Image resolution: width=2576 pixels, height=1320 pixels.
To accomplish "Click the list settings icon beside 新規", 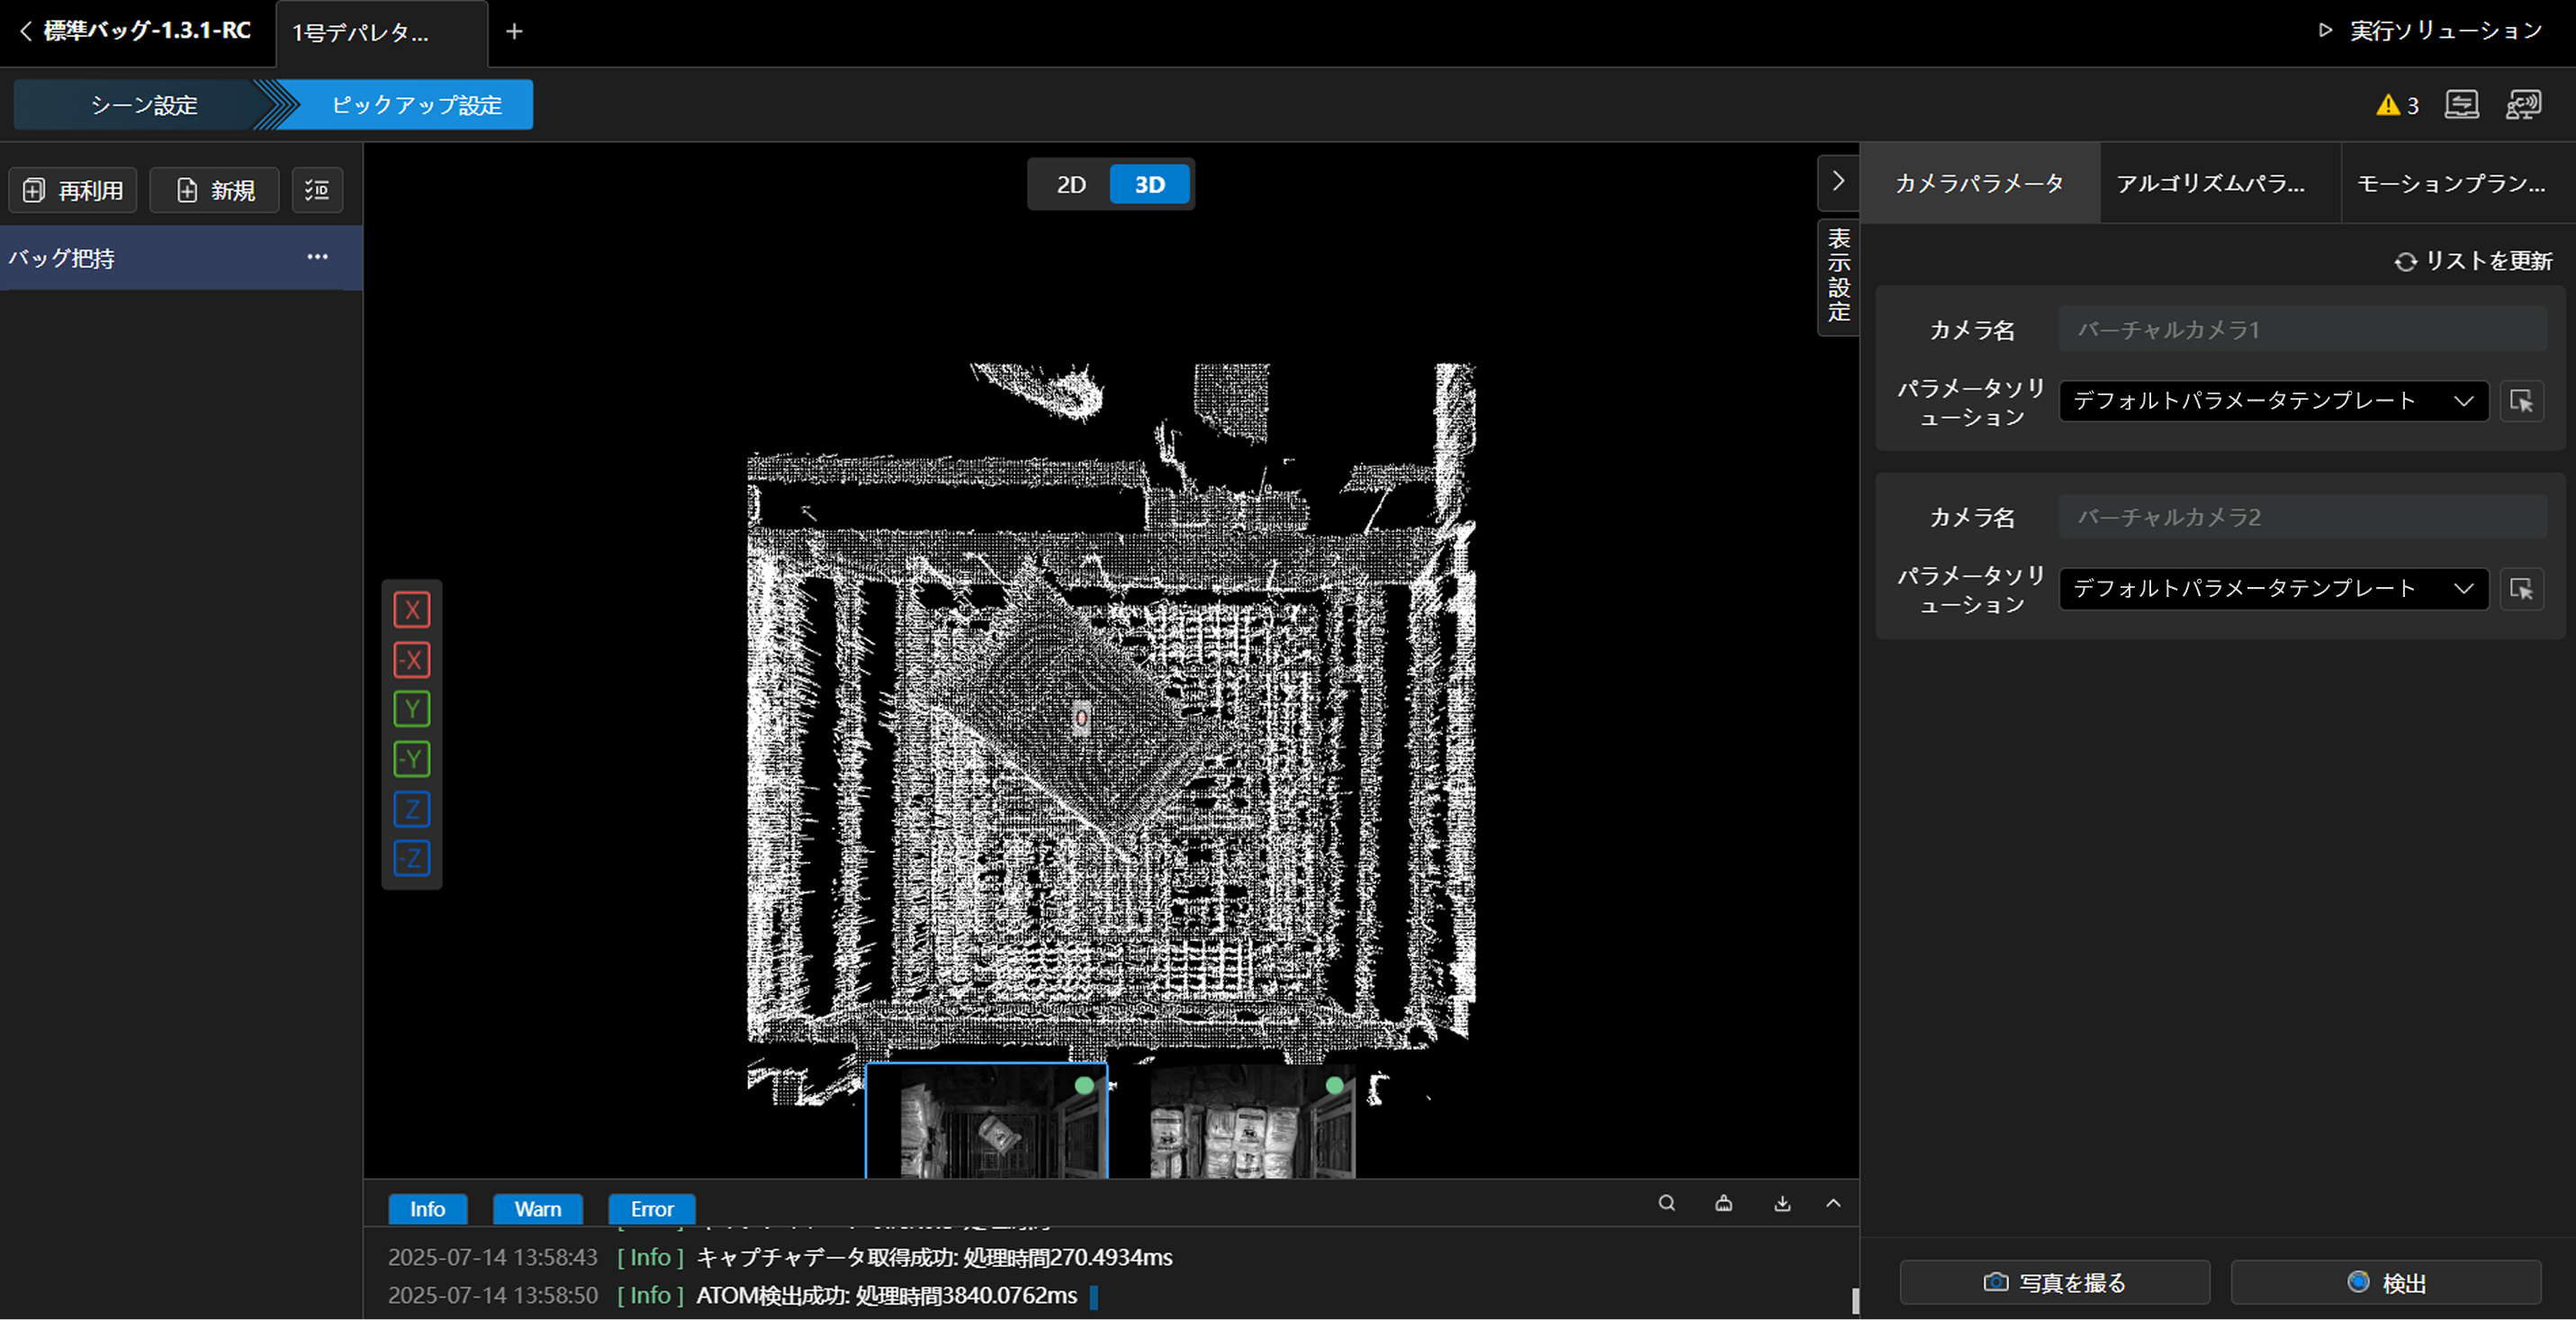I will point(317,190).
